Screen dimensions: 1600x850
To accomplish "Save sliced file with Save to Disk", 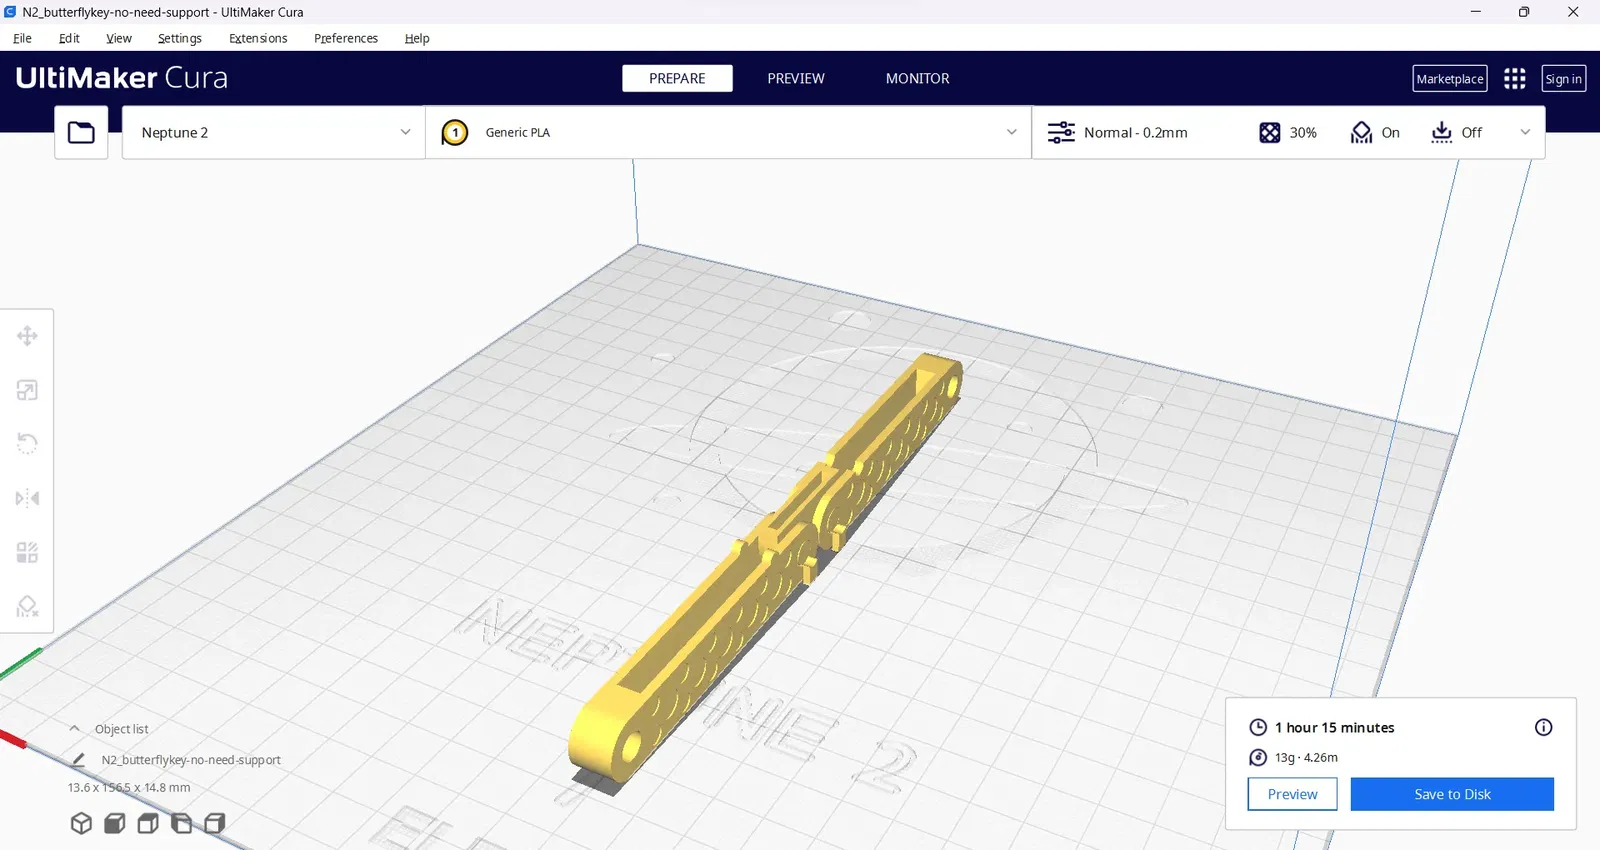I will tap(1452, 794).
